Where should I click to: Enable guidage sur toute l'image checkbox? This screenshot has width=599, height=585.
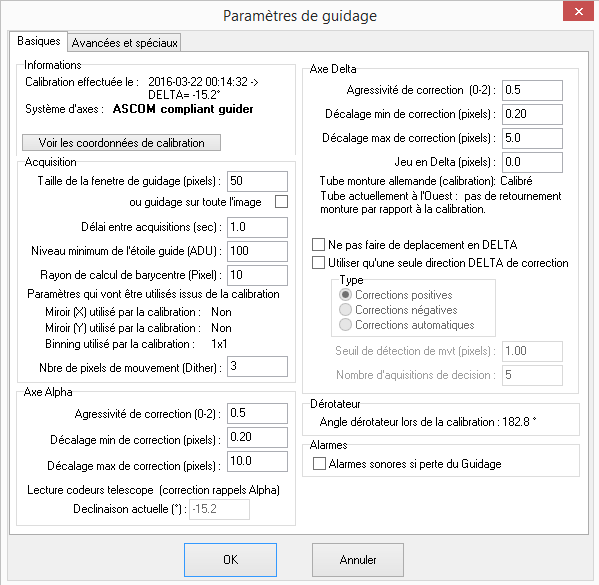[282, 202]
